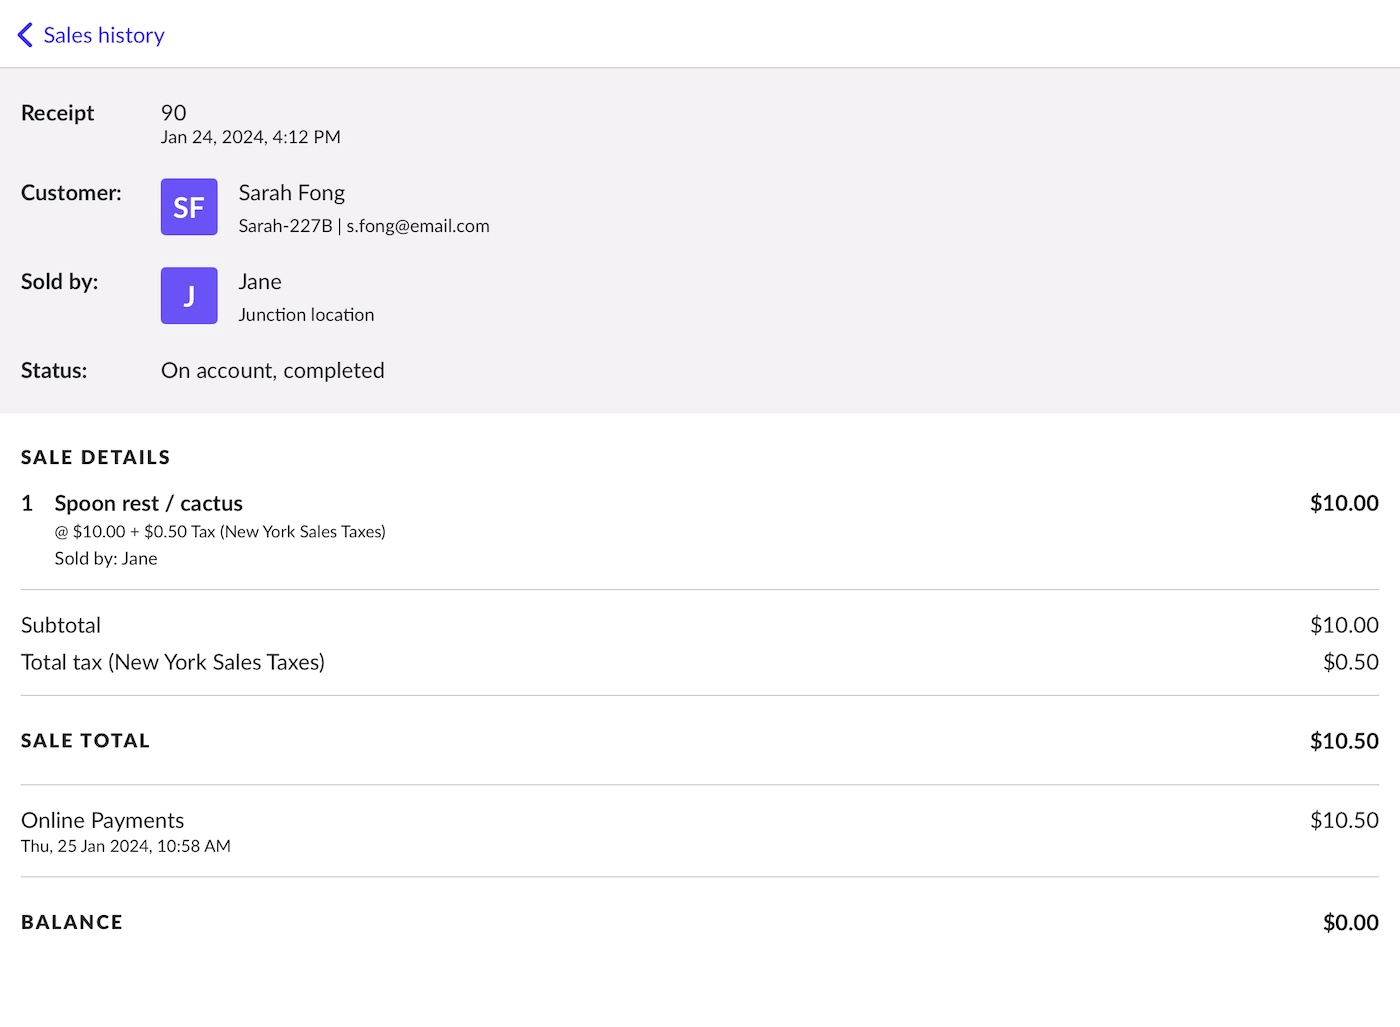This screenshot has height=1027, width=1400.
Task: Click the receipt date Jan 24, 2024
Action: [250, 137]
